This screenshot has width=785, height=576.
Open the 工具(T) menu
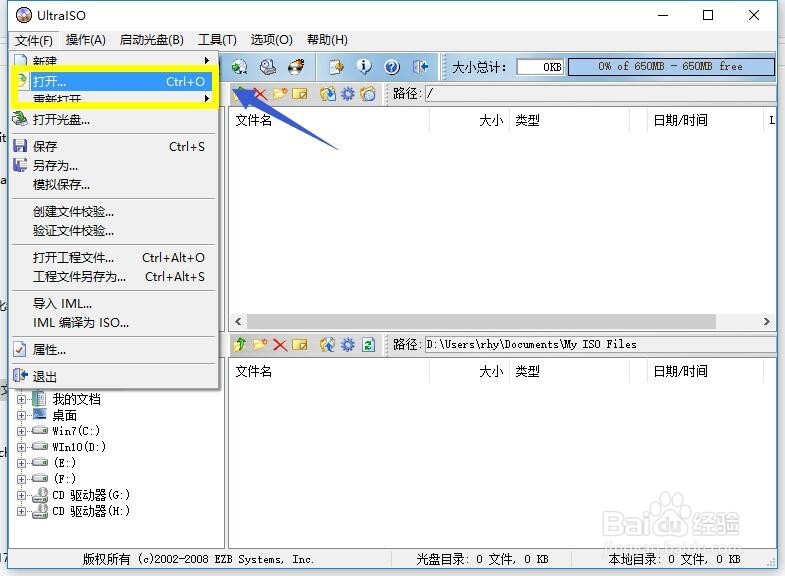[x=217, y=40]
